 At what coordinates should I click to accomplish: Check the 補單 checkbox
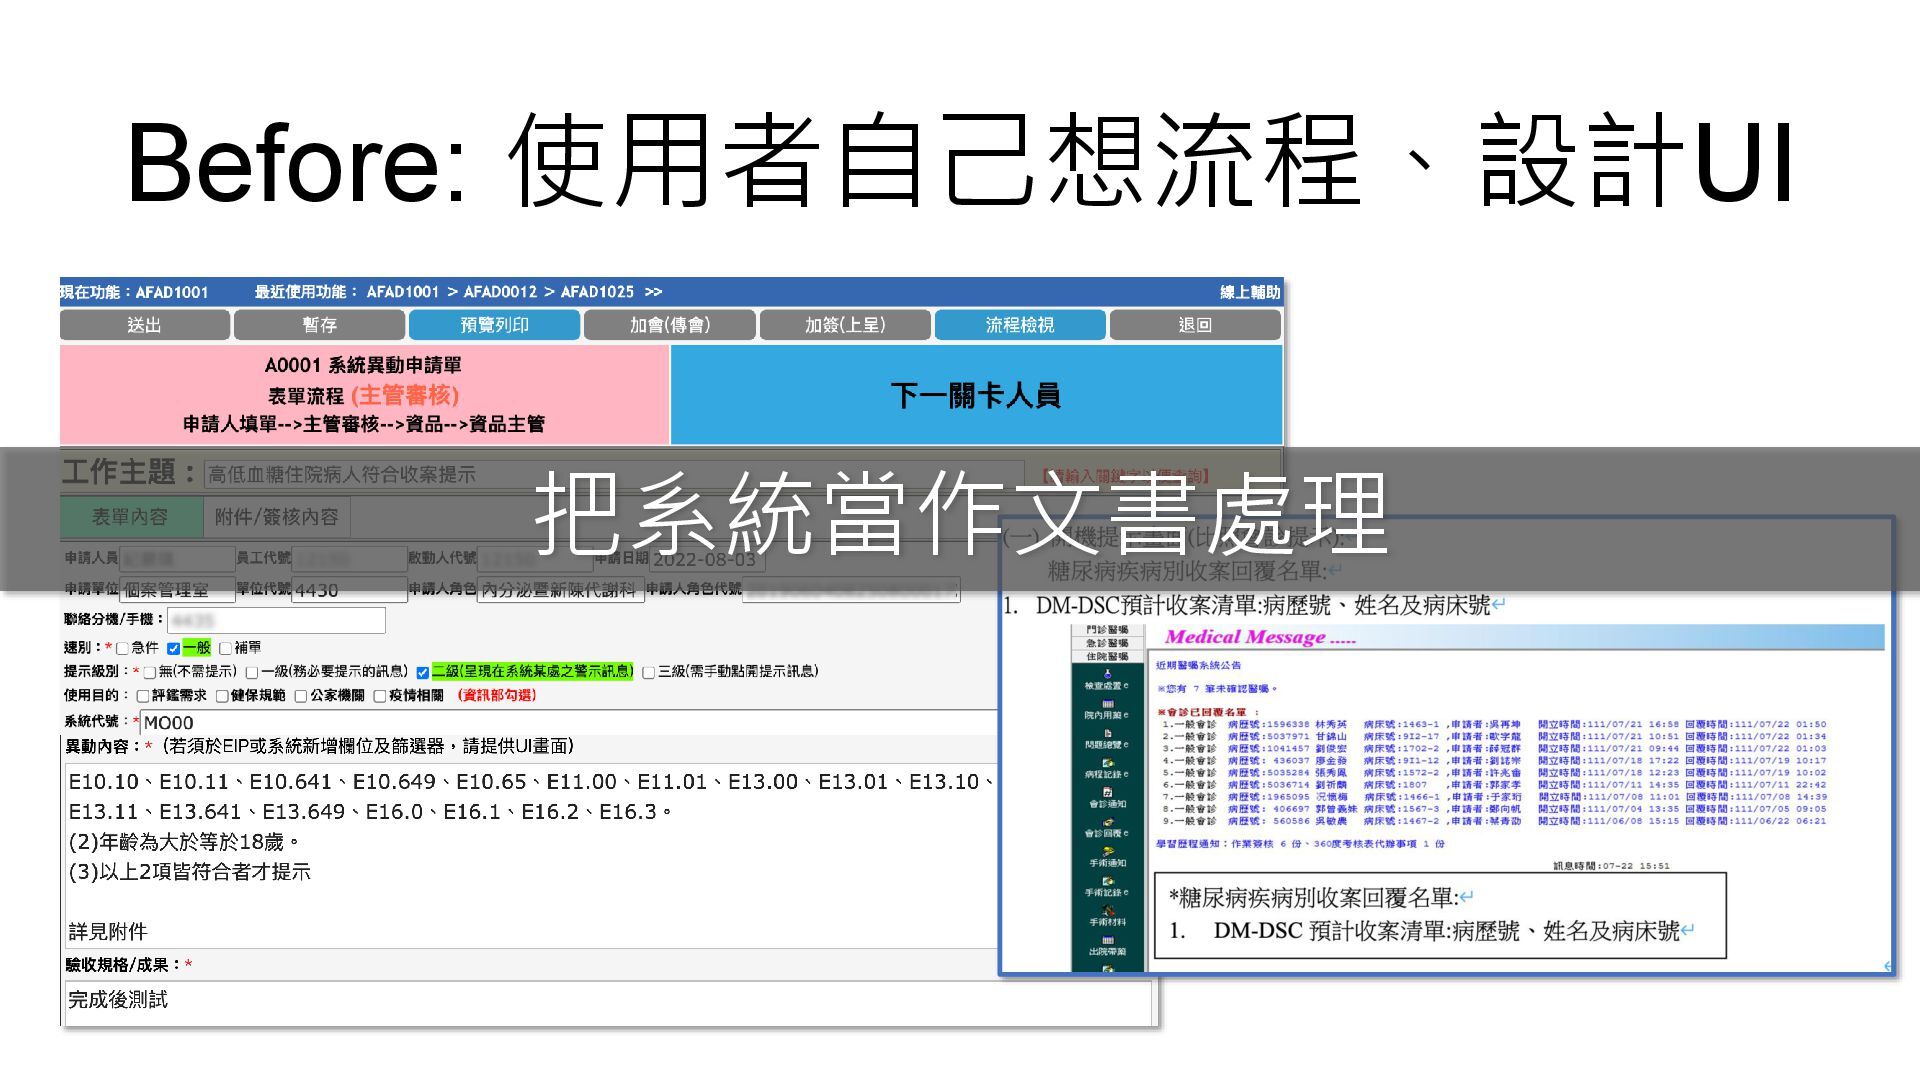click(x=225, y=648)
